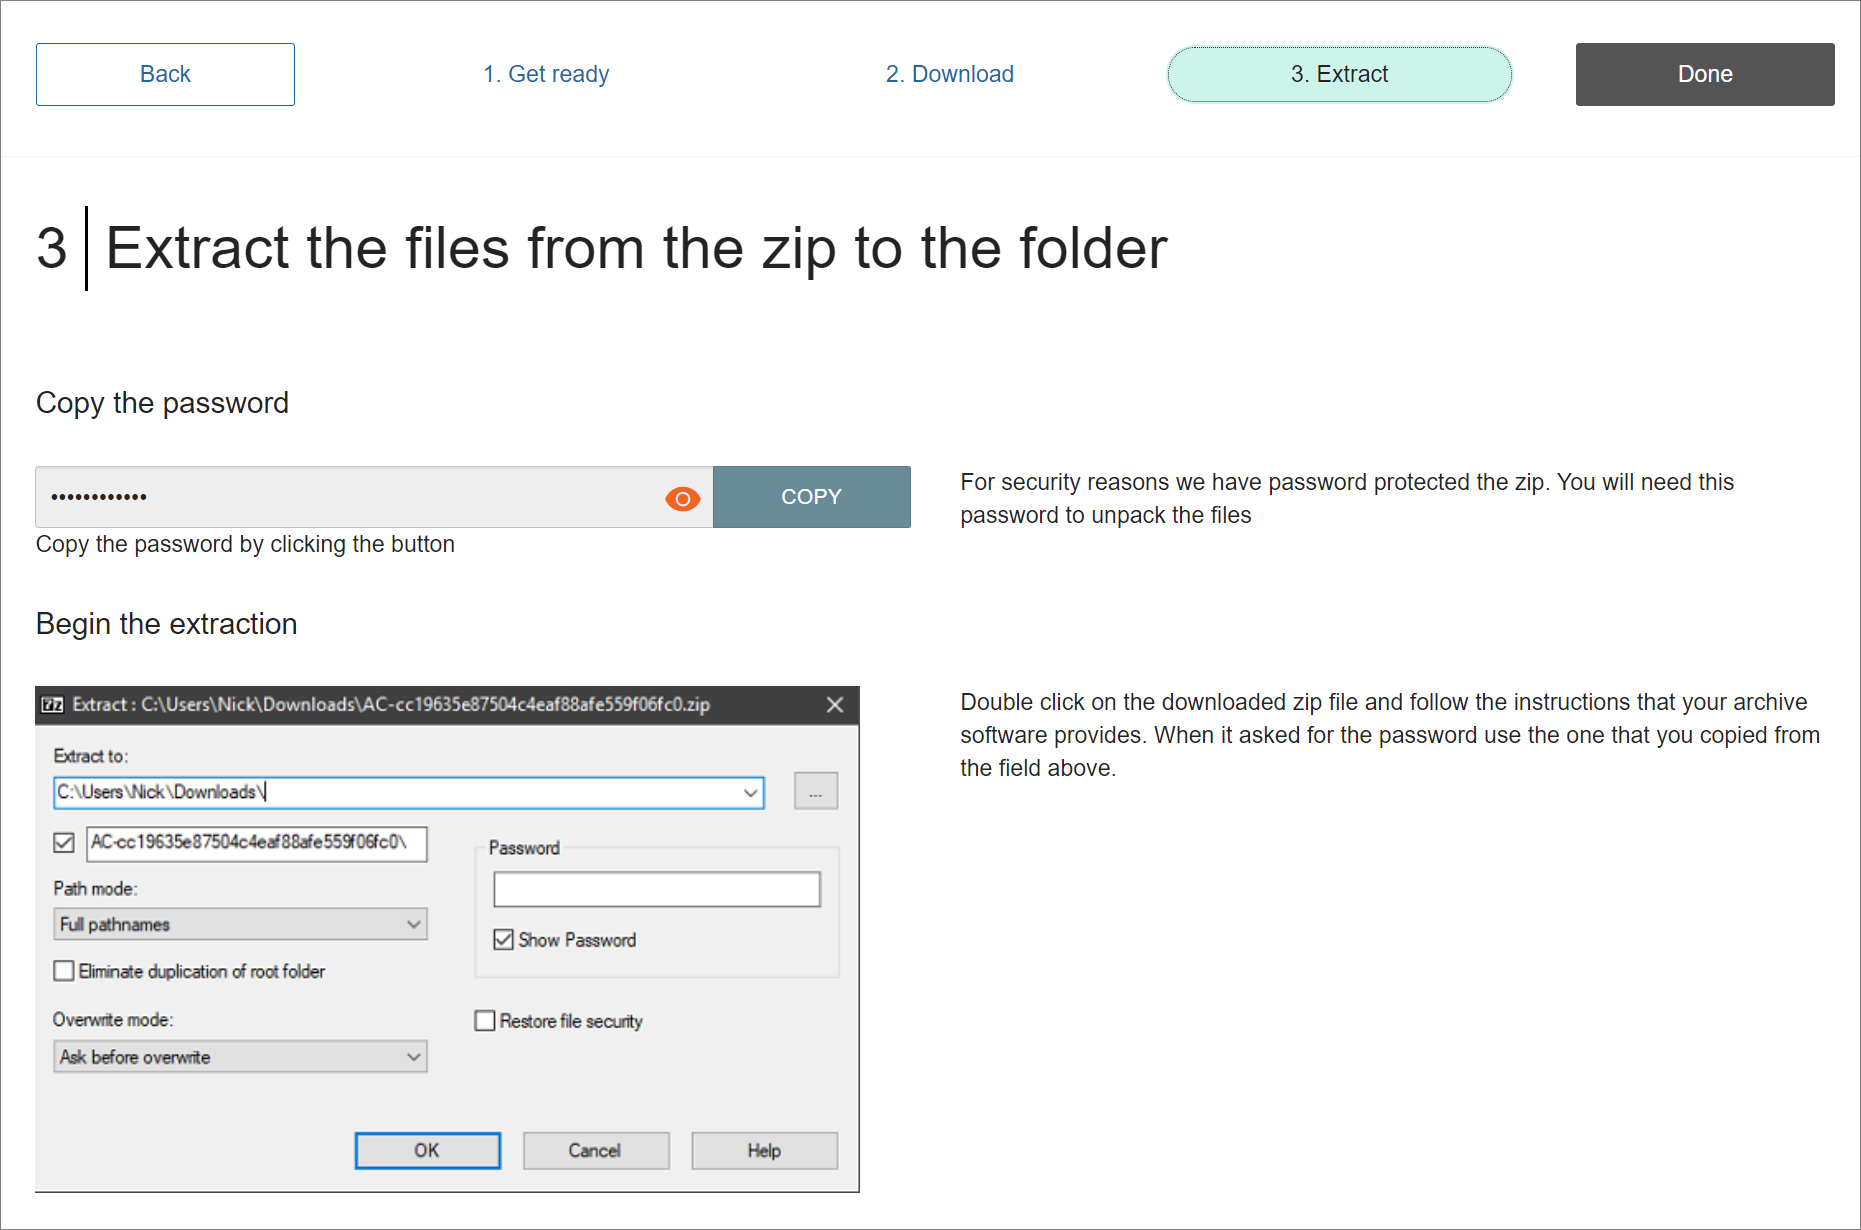This screenshot has width=1861, height=1230.
Task: Click inside the empty Password field
Action: click(x=656, y=888)
